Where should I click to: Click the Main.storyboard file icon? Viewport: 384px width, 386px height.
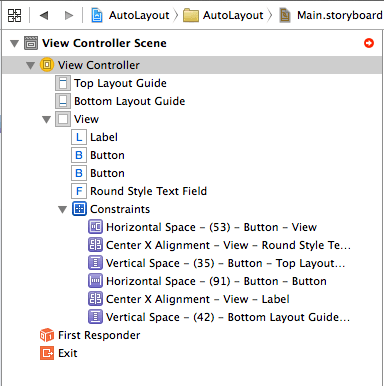pos(285,15)
